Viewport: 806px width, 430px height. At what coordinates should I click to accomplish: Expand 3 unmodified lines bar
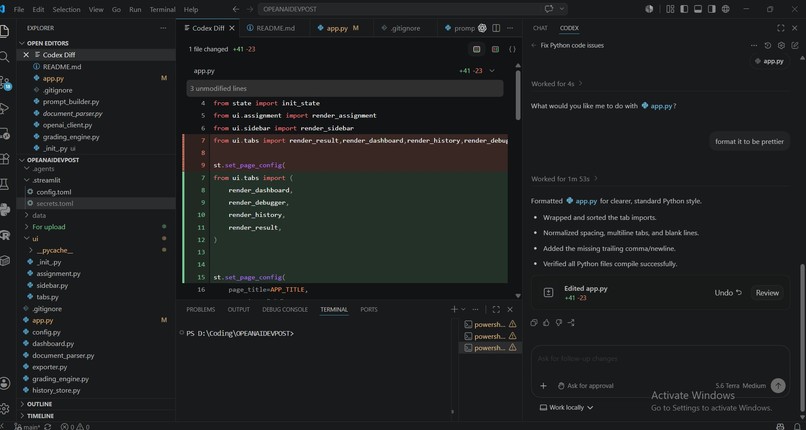click(x=345, y=88)
